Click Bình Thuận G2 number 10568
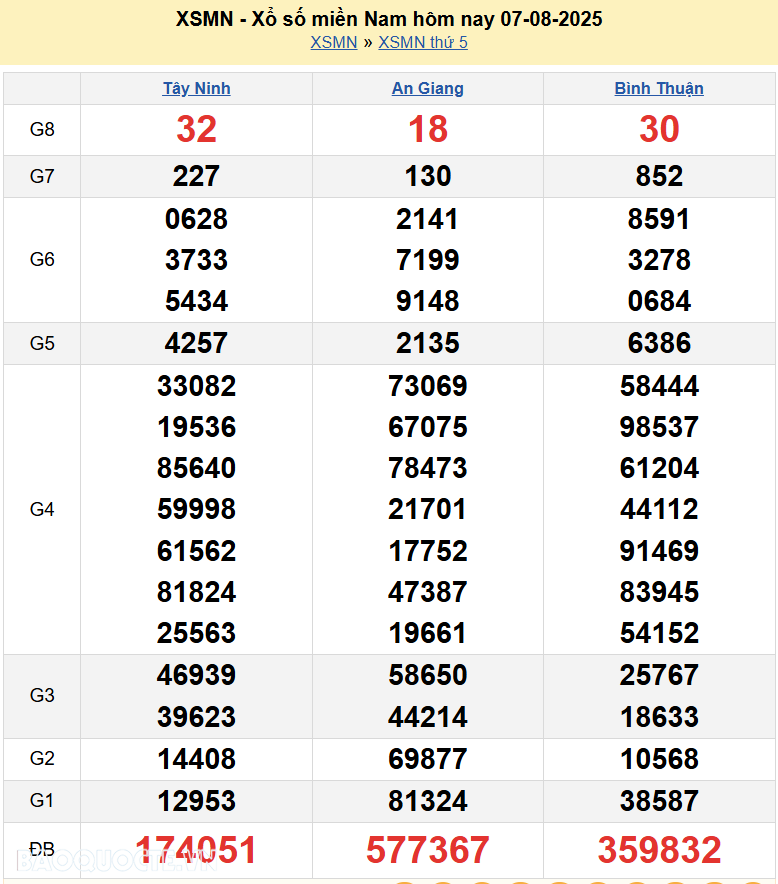The height and width of the screenshot is (884, 778). click(659, 759)
